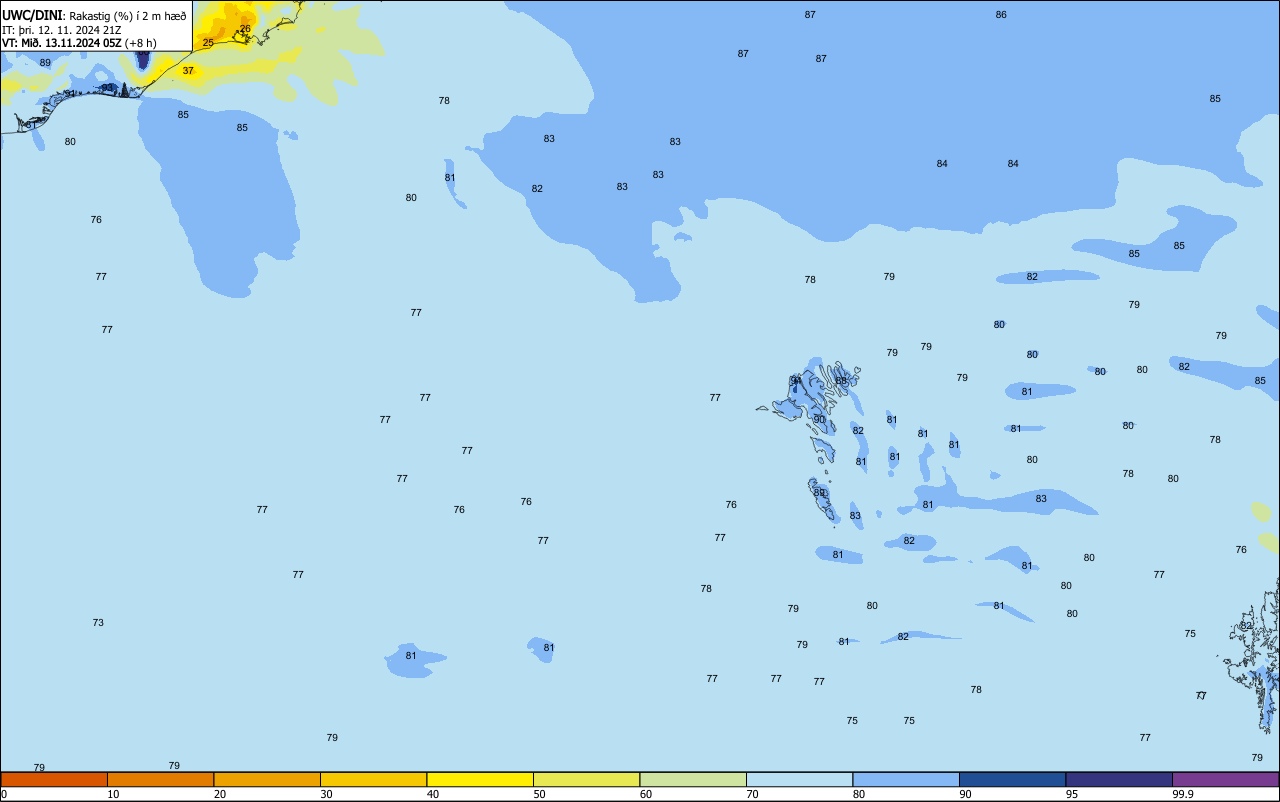Click the humidity value 86 on map
The image size is (1280, 802).
tap(1001, 15)
